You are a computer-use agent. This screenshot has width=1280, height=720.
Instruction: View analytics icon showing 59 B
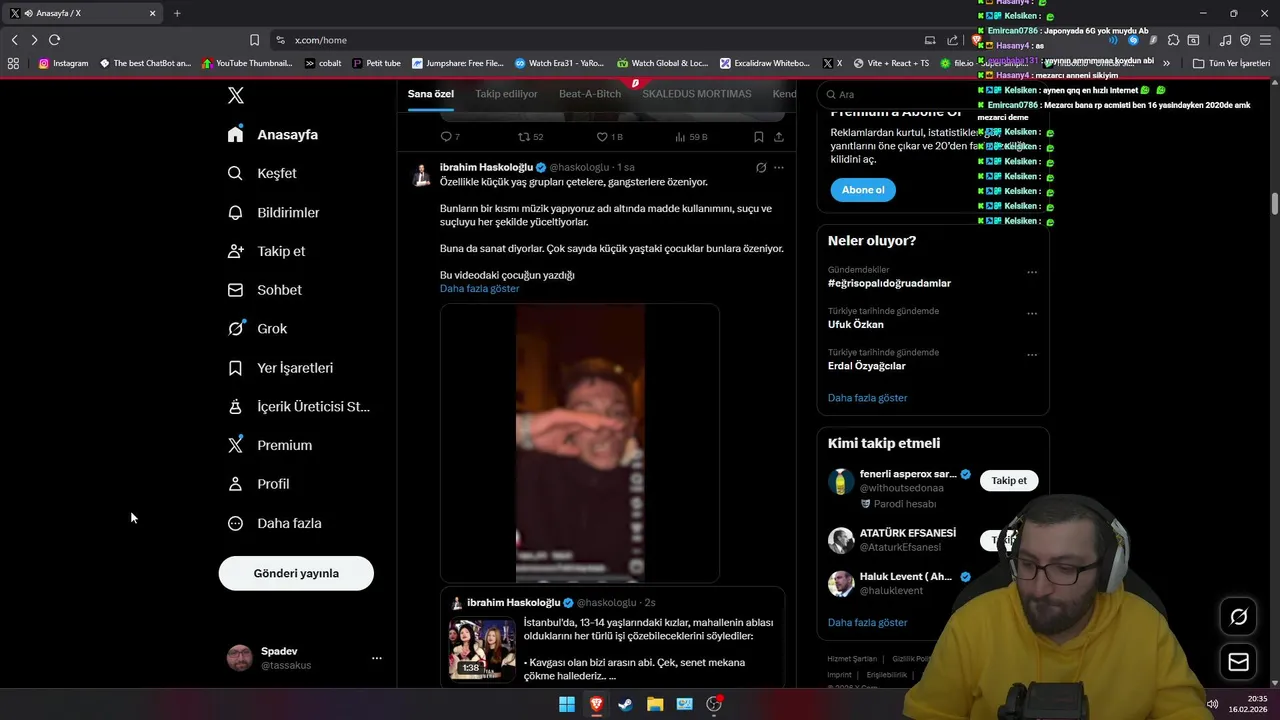[x=691, y=137]
